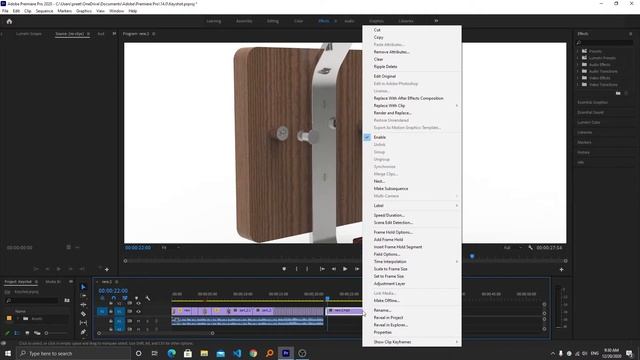The width and height of the screenshot is (640, 360).
Task: Open workspace overflow chevron menu
Action: pos(436,21)
